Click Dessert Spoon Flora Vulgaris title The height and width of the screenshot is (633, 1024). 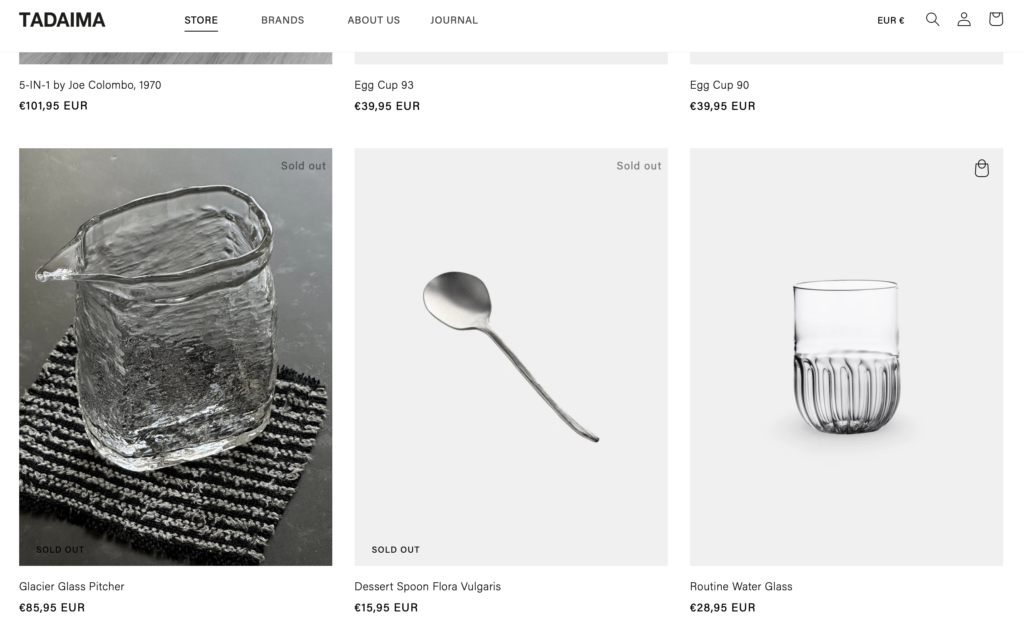click(x=427, y=586)
